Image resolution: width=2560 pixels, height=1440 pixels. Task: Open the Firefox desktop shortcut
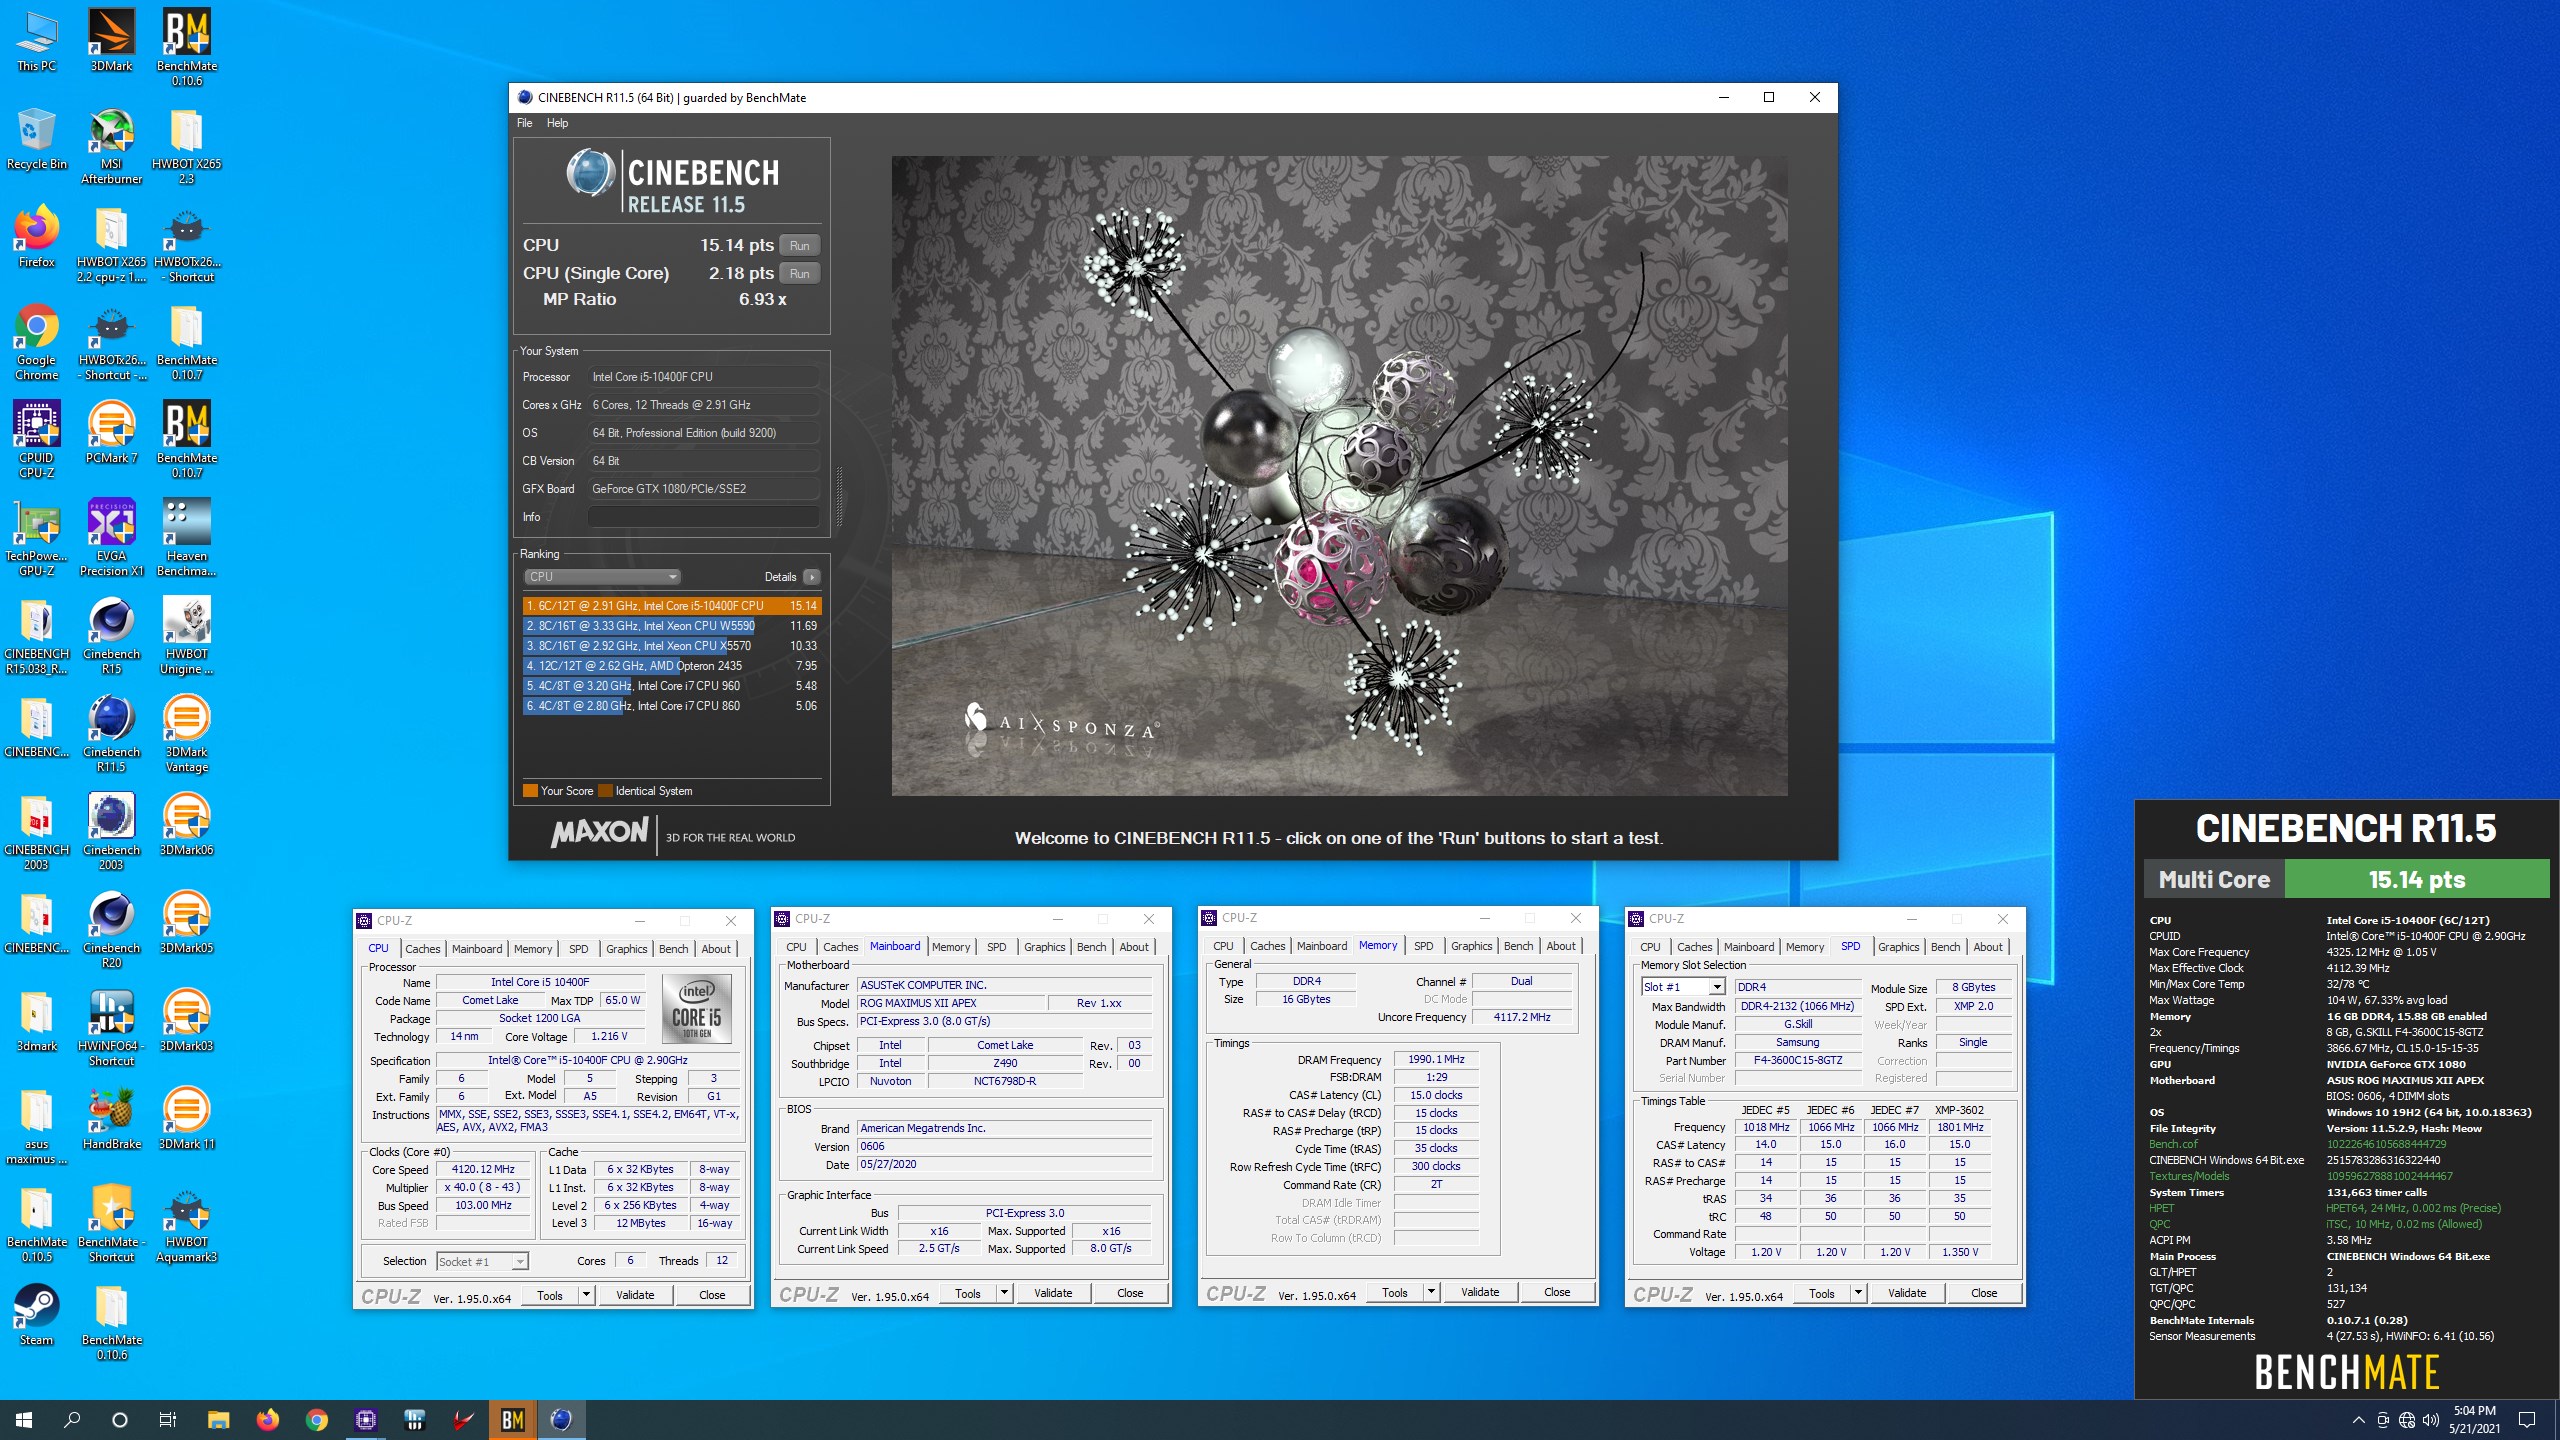click(x=36, y=237)
